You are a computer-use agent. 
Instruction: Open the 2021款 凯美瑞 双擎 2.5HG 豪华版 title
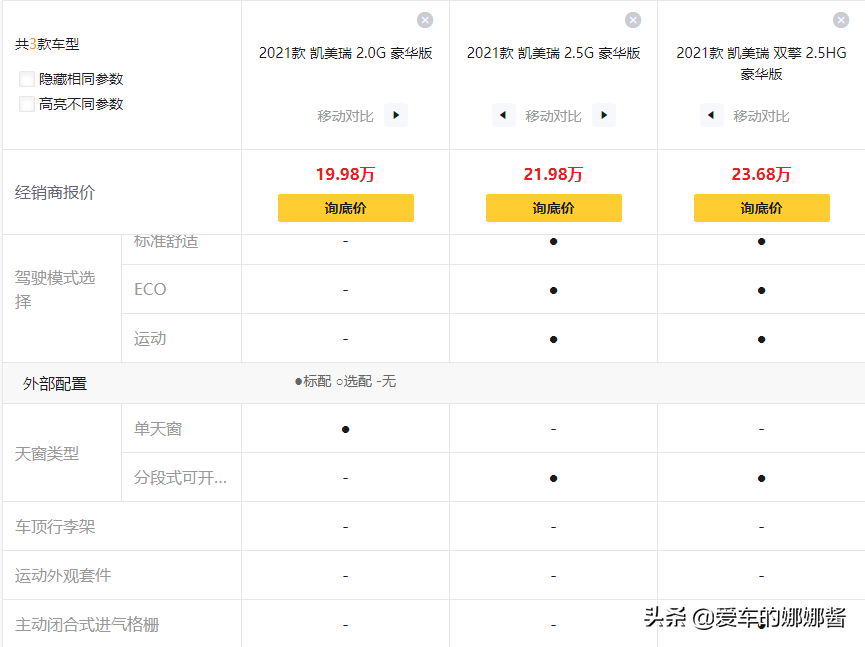pos(761,63)
